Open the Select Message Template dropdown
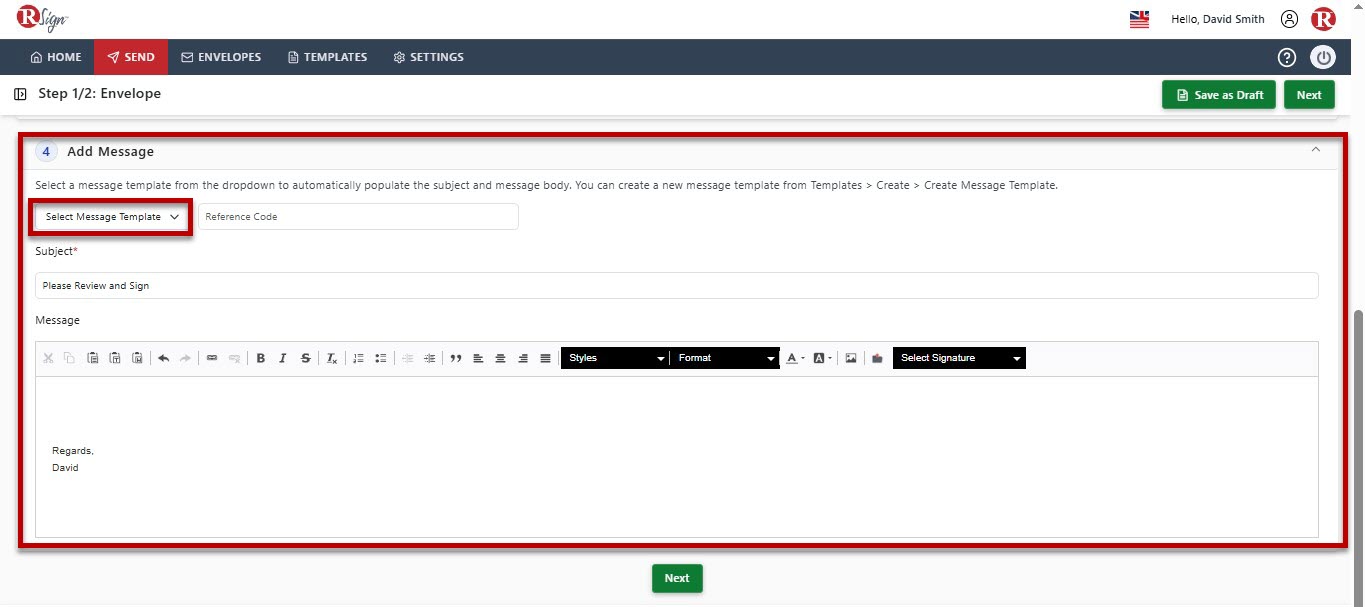The image size is (1365, 607). 111,217
